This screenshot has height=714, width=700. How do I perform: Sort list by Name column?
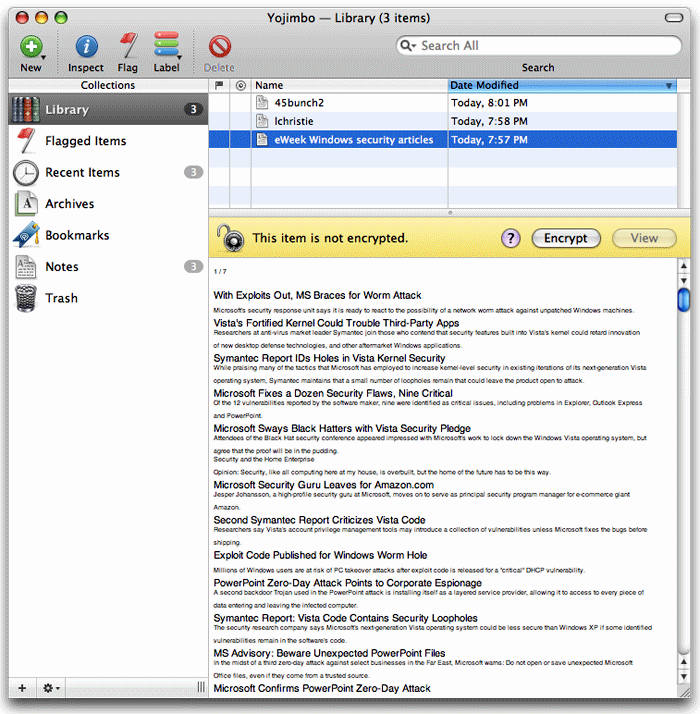350,85
